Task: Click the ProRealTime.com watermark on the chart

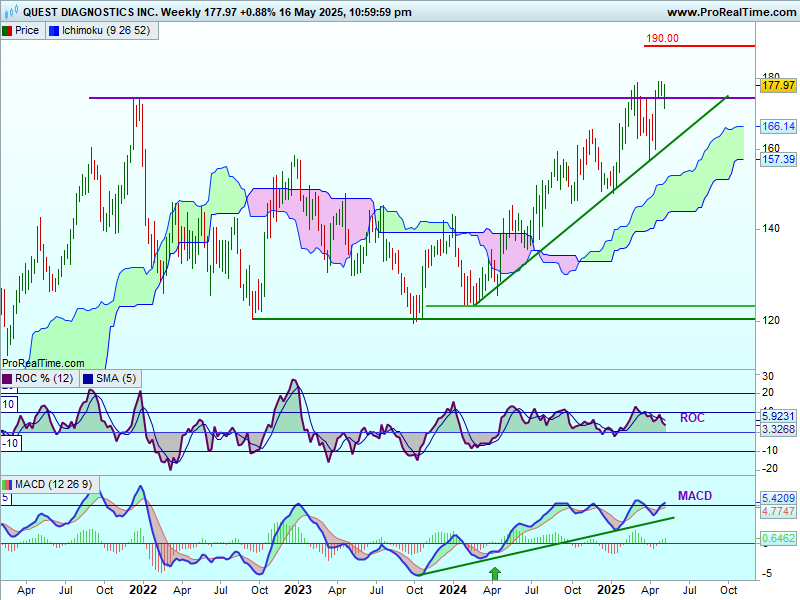Action: 40,362
